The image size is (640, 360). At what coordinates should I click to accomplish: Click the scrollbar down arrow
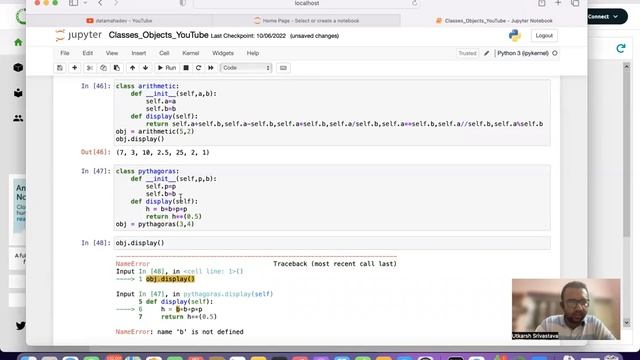coord(627,322)
